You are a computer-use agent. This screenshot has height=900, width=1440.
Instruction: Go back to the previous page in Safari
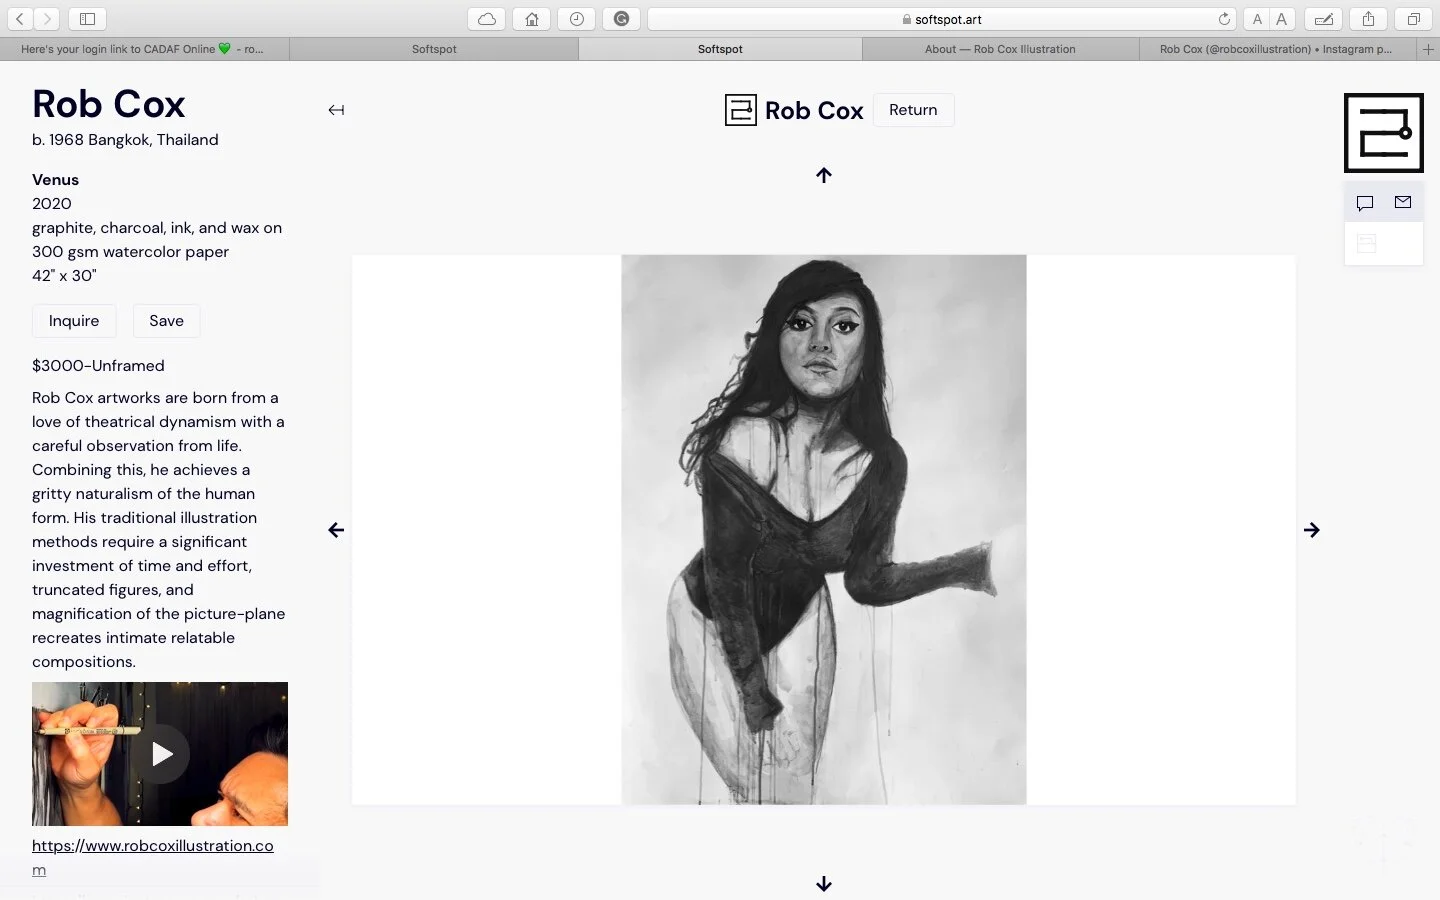pos(20,19)
